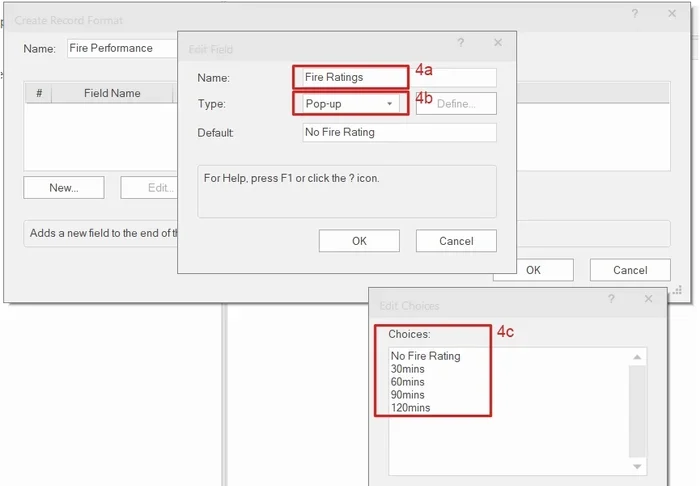Viewport: 700px width, 486px height.
Task: Select the 120mins choice in list
Action: [411, 408]
